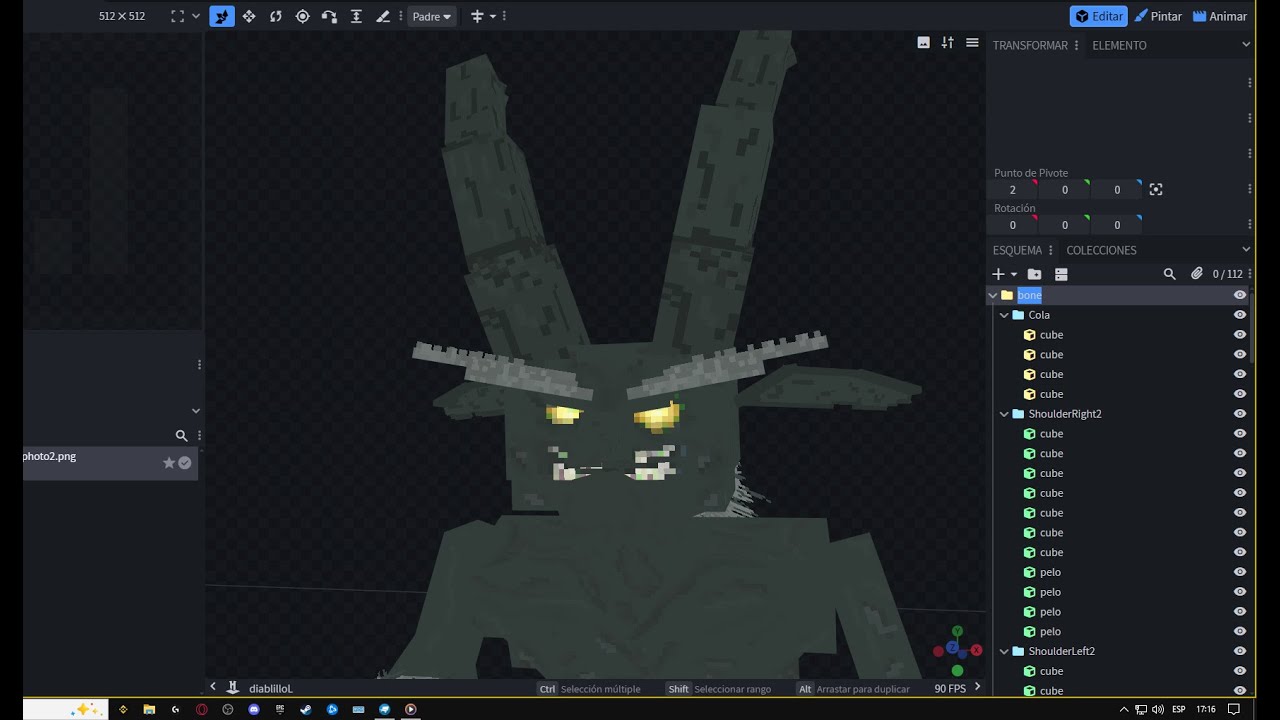1280x720 pixels.
Task: Open the Padre transform space dropdown
Action: 432,16
